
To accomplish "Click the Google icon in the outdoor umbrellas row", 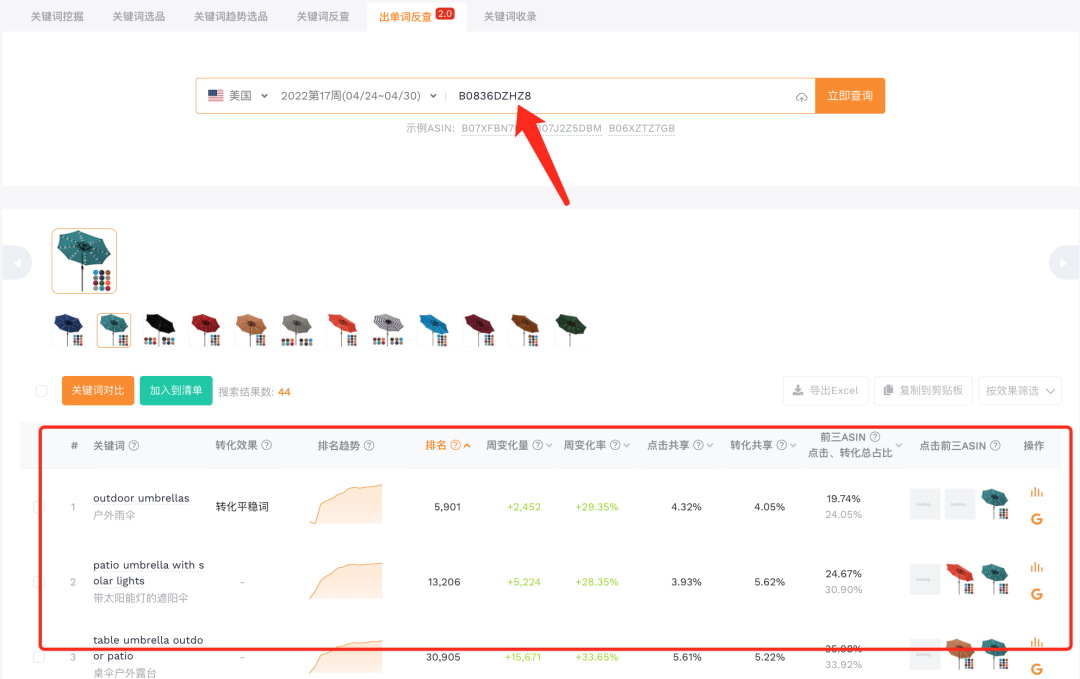I will [1036, 519].
